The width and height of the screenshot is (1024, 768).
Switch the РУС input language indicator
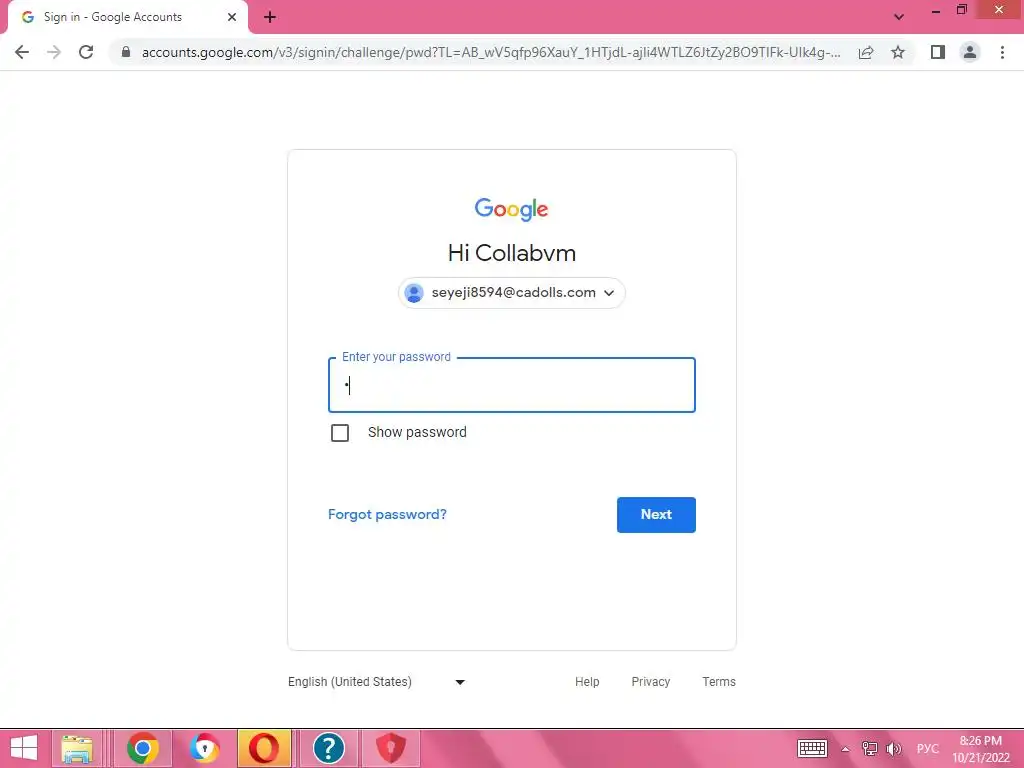coord(927,748)
